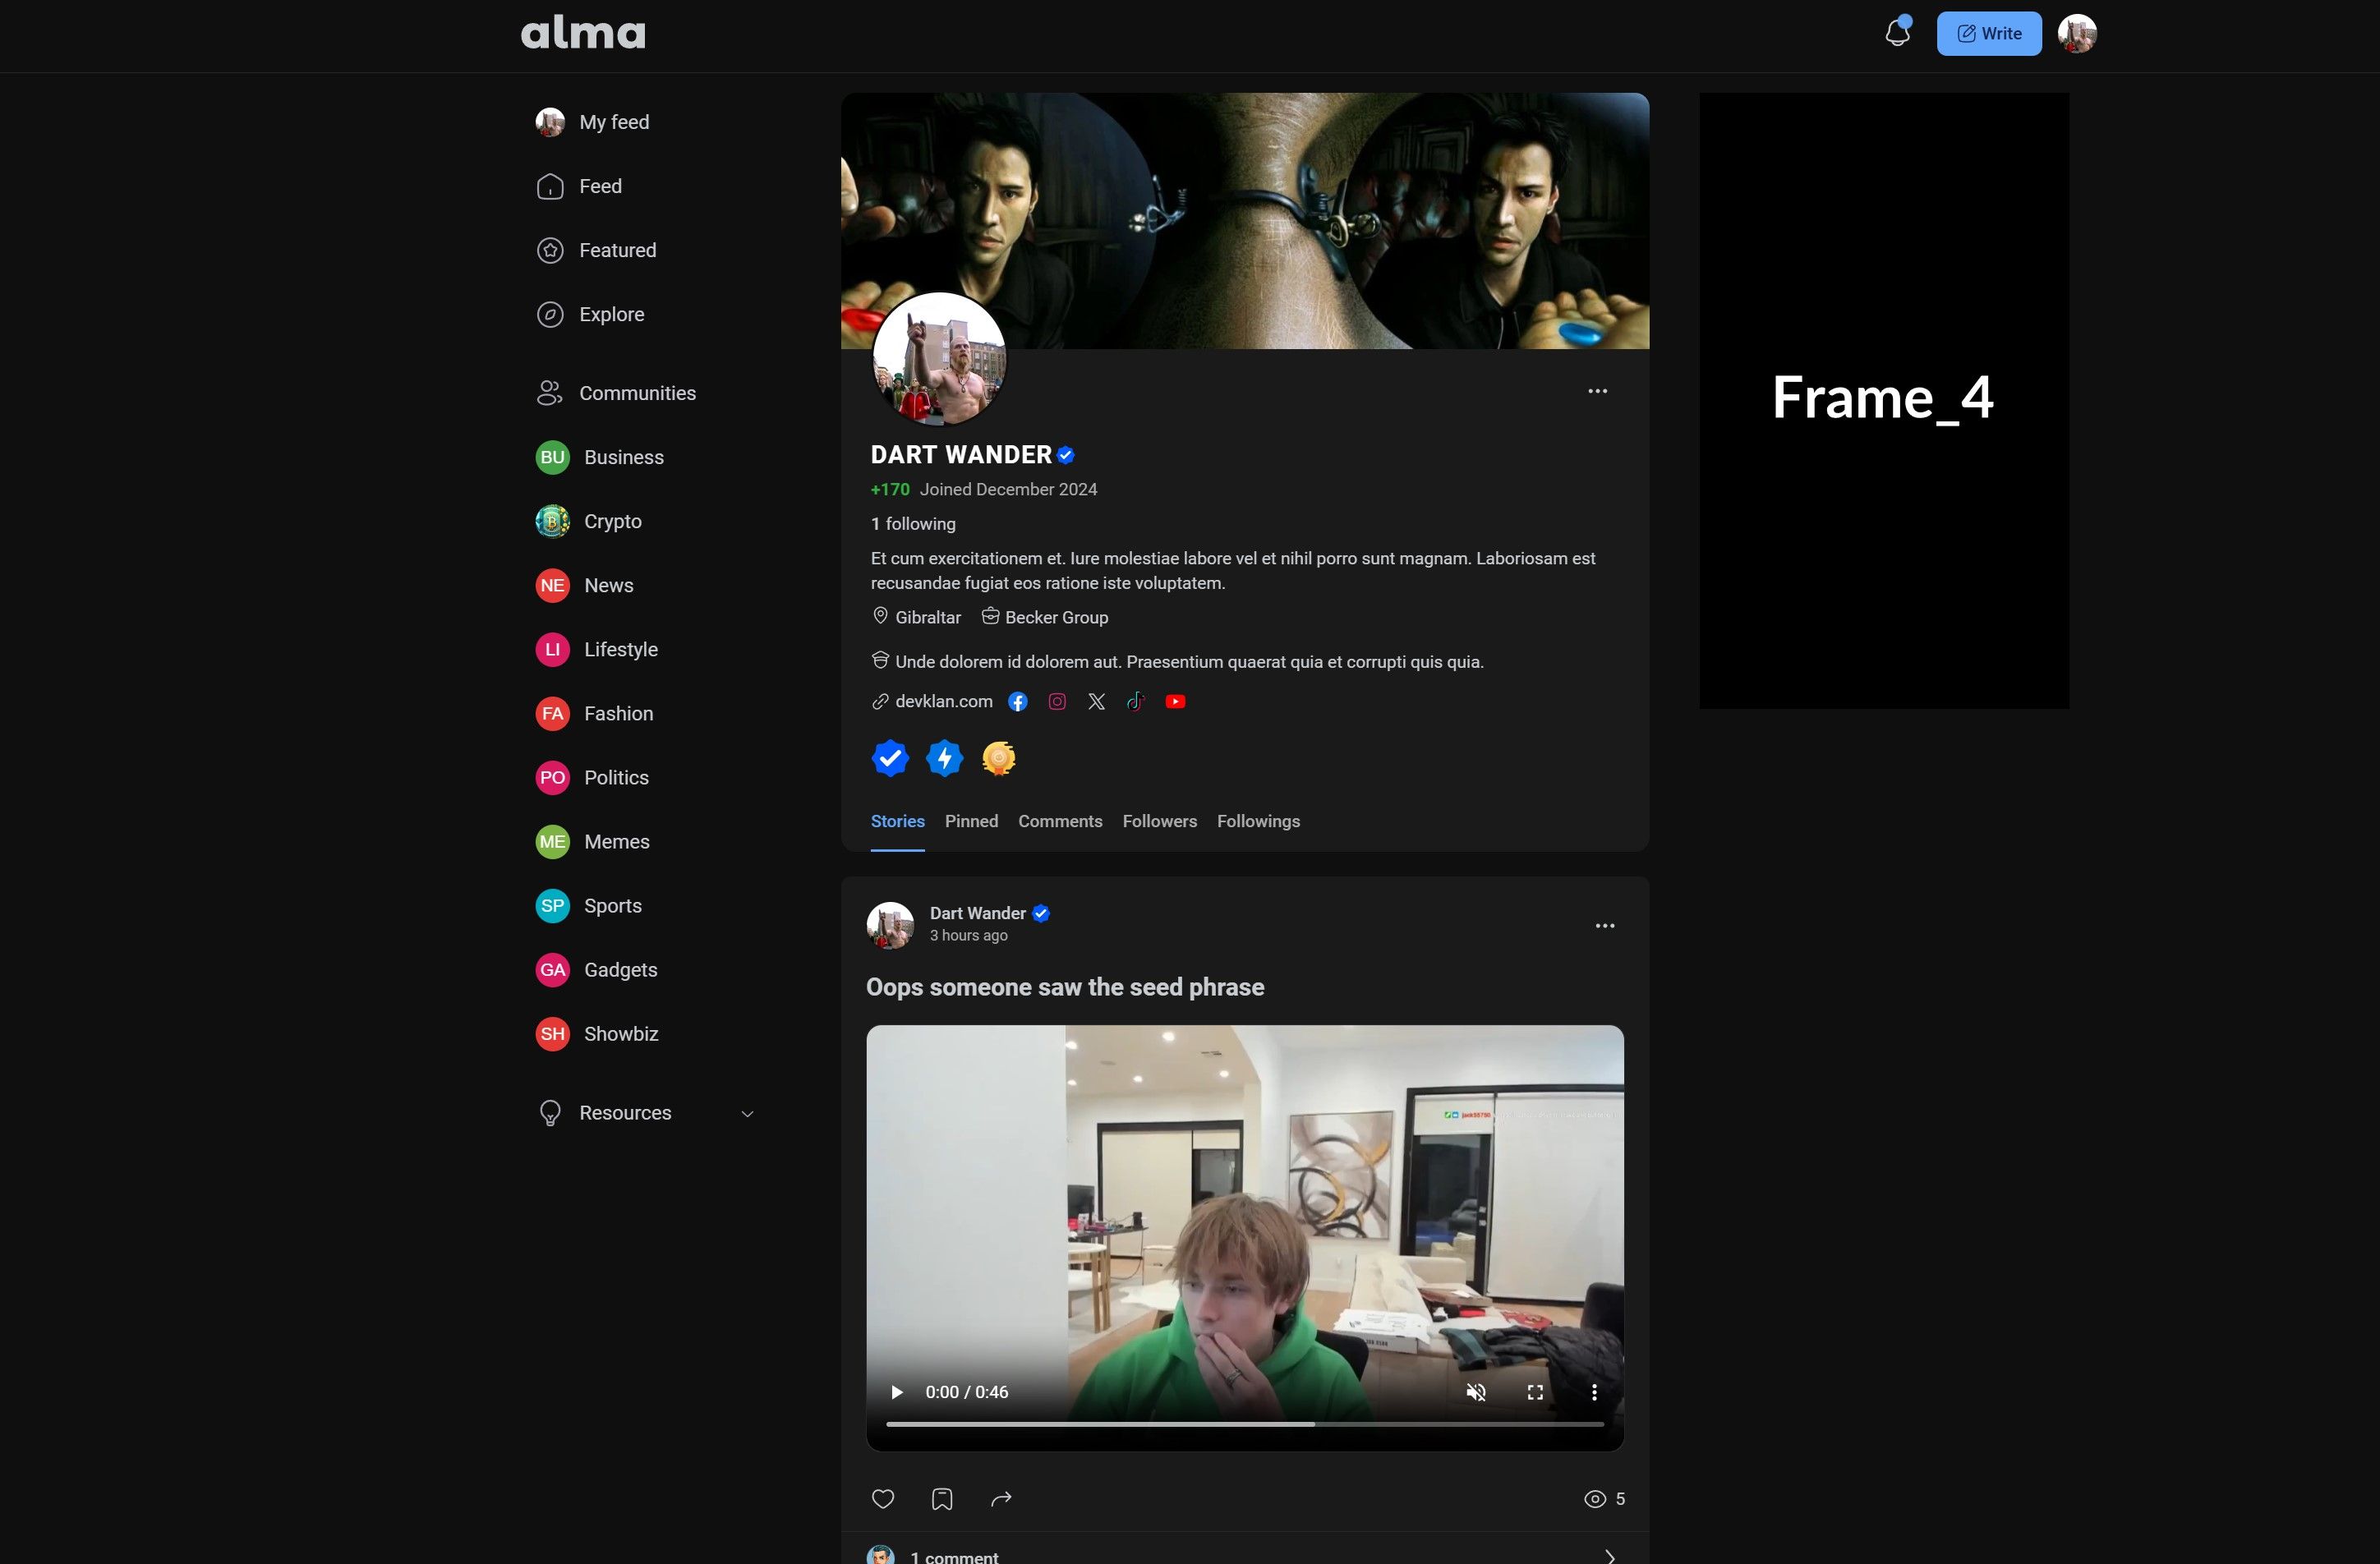Image resolution: width=2380 pixels, height=1564 pixels.
Task: Click the +170 rating value
Action: click(x=890, y=490)
